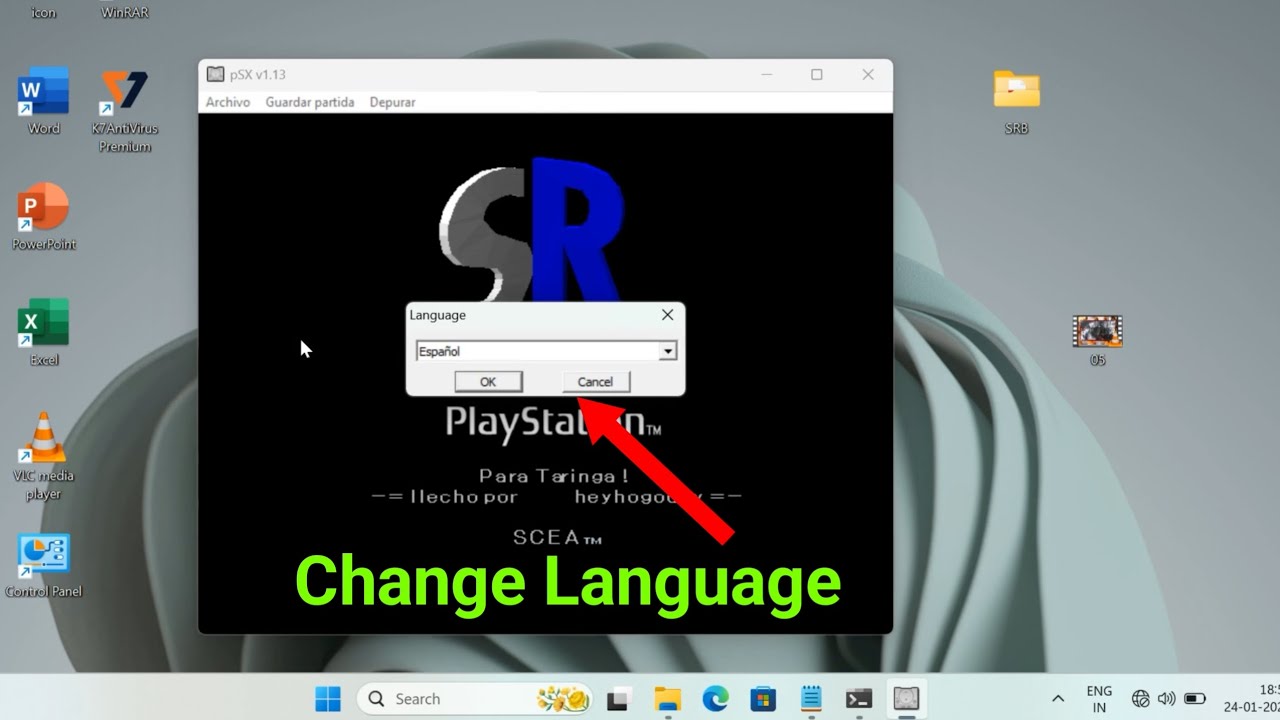Switch to pSX emulator taskbar icon
Image resolution: width=1280 pixels, height=720 pixels.
point(906,698)
